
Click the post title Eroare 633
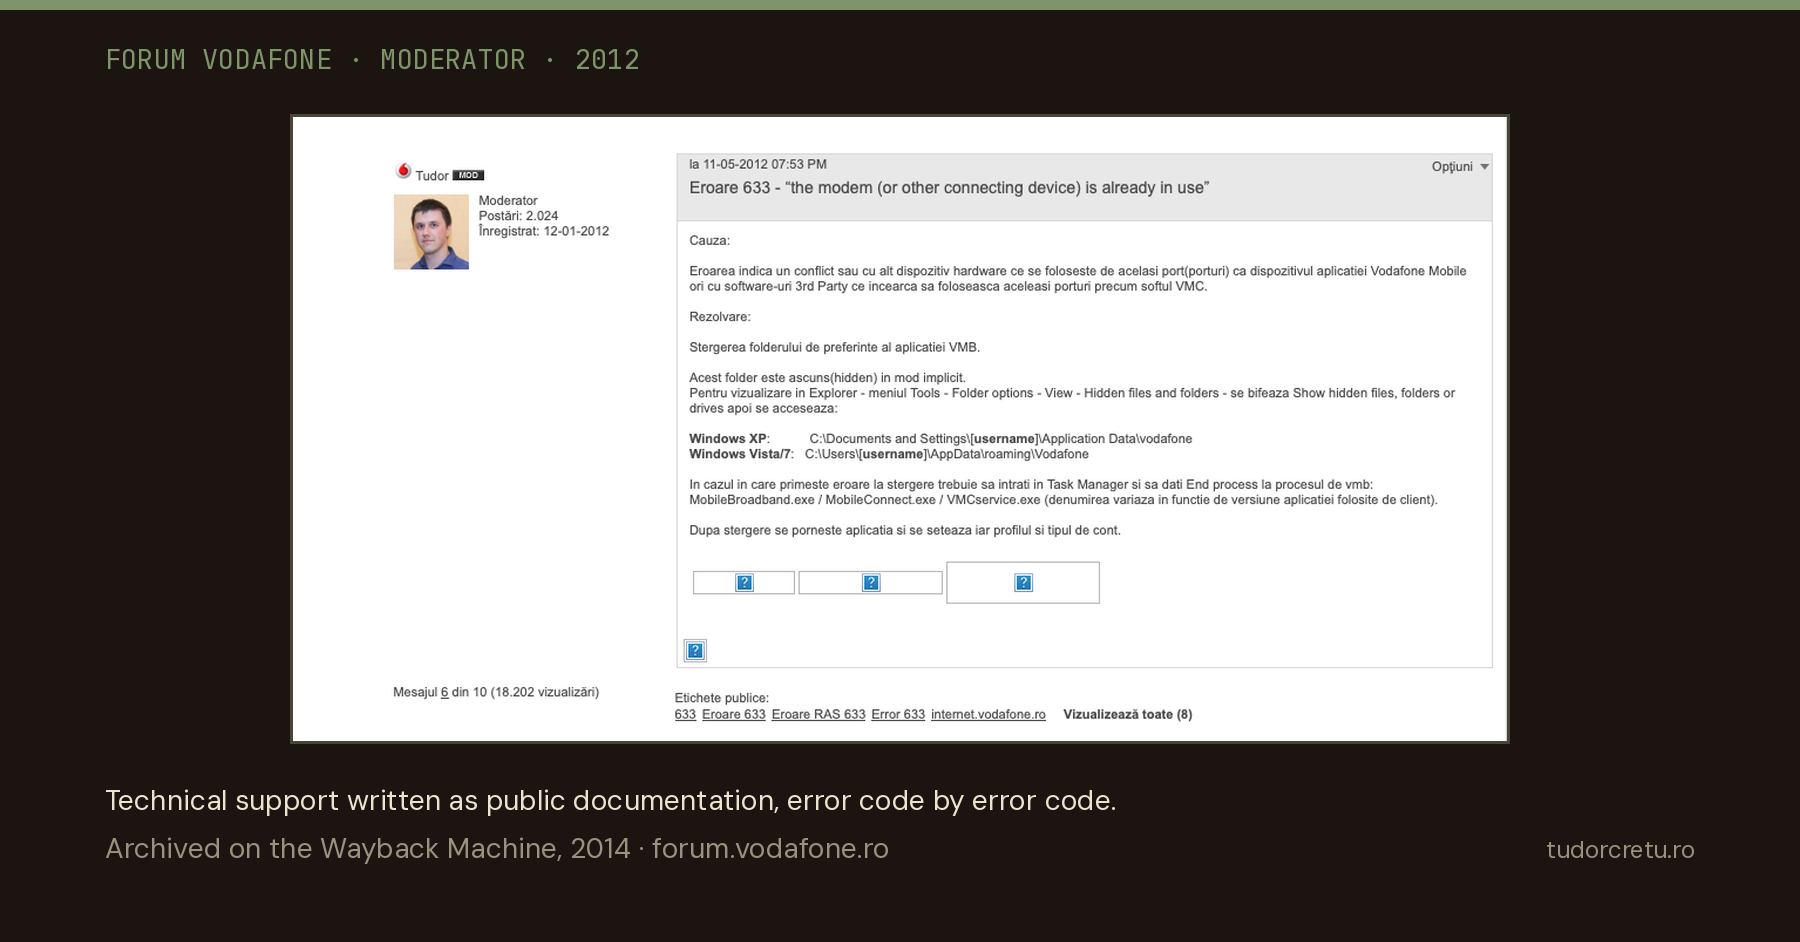point(949,188)
